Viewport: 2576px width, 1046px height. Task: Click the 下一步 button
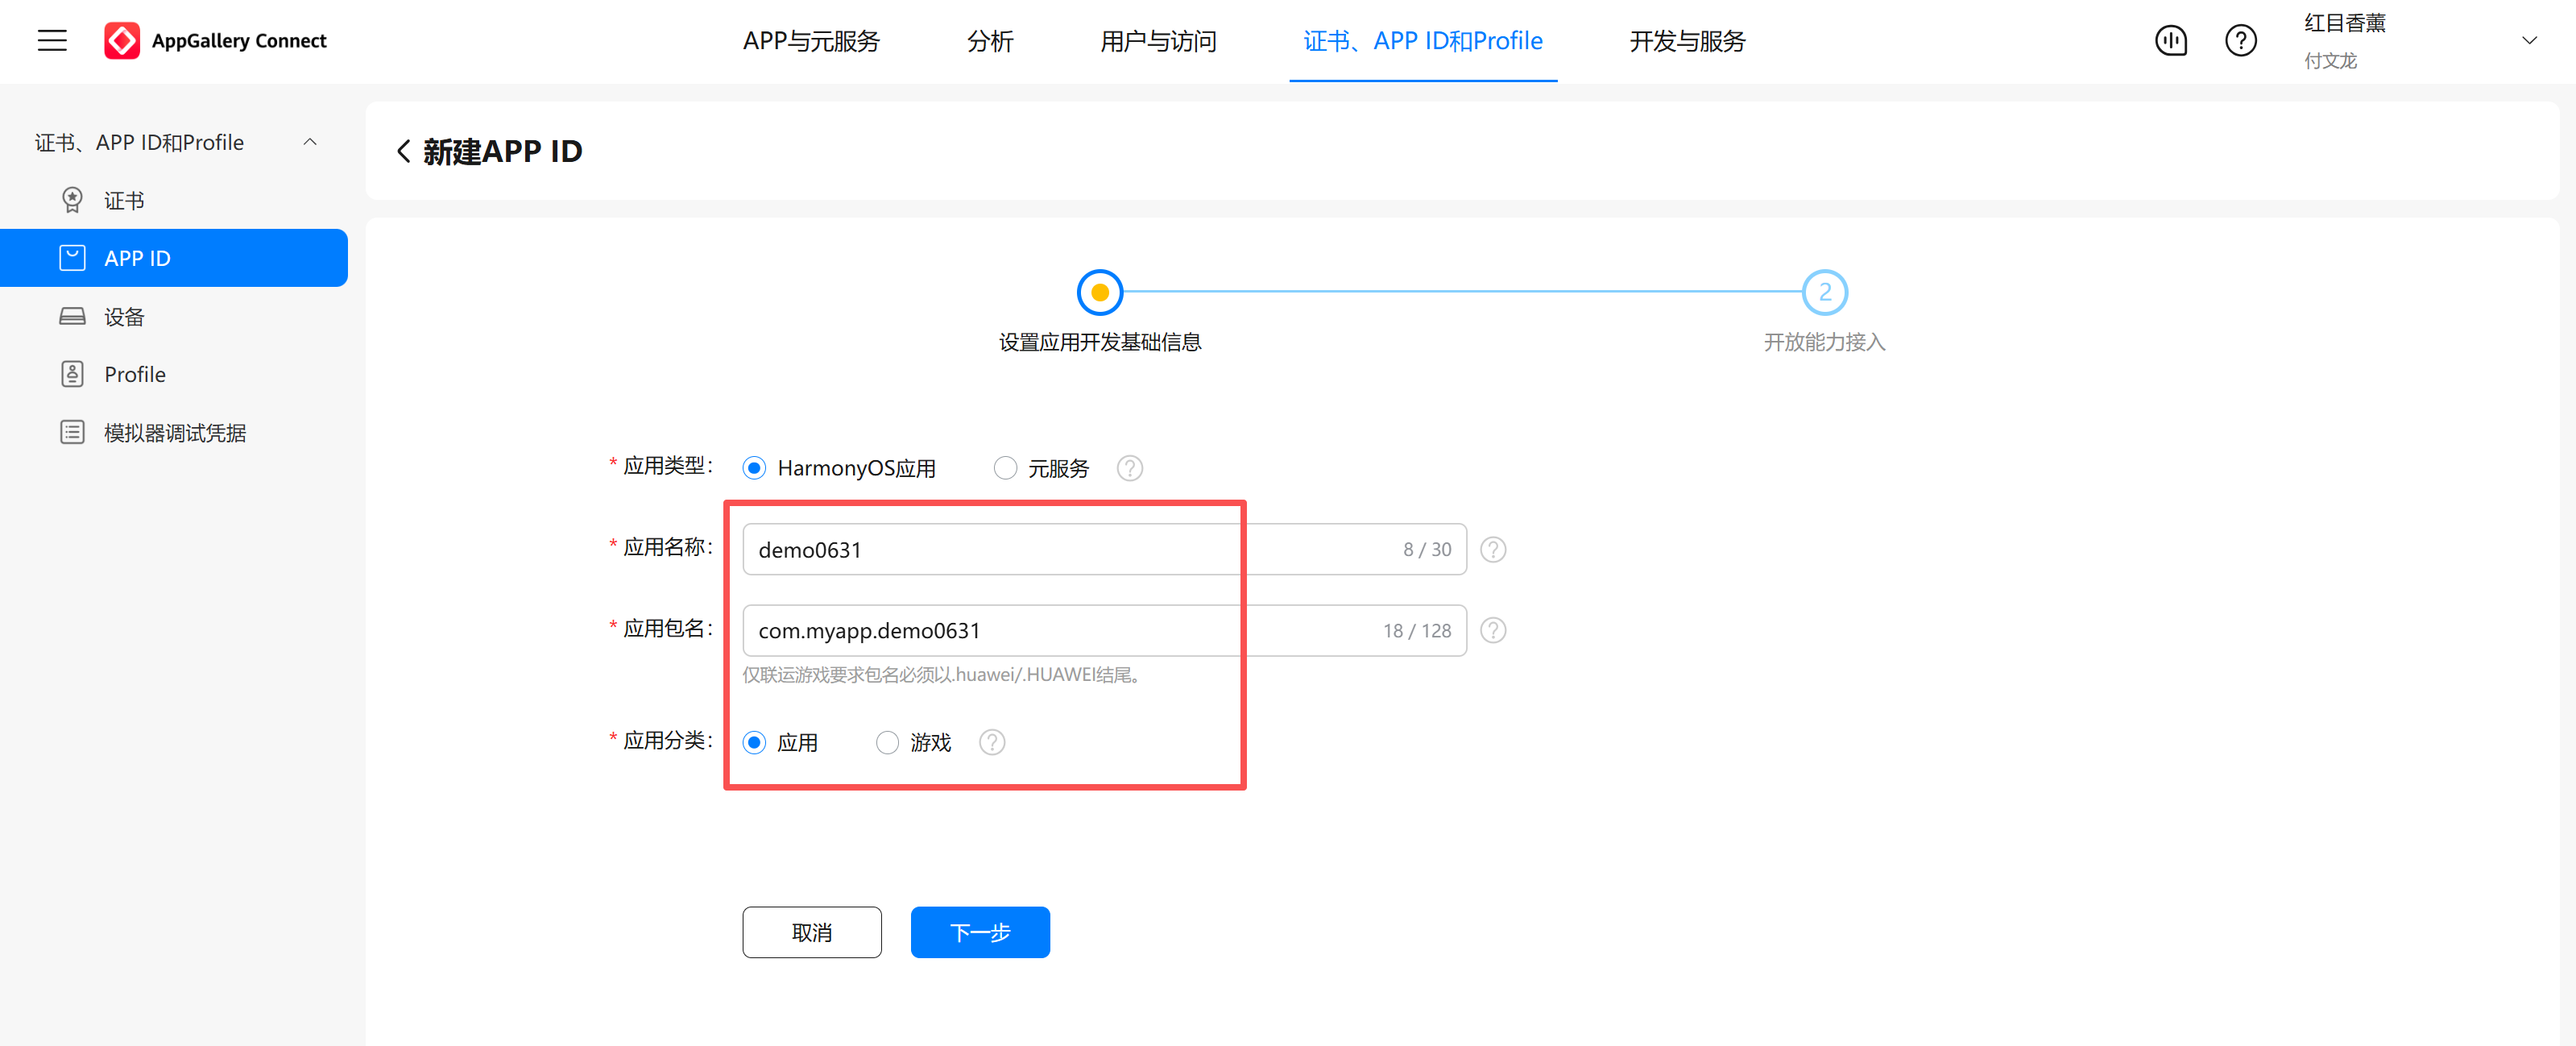979,932
